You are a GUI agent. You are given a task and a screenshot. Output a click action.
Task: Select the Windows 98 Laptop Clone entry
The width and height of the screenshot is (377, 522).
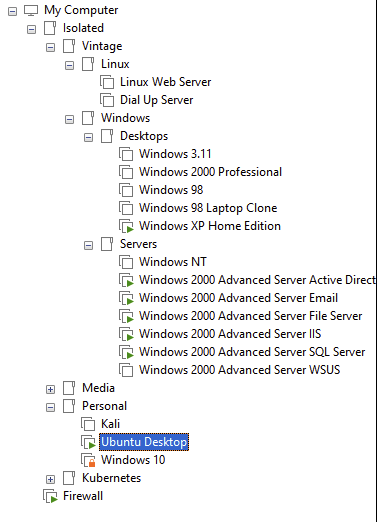pos(208,208)
